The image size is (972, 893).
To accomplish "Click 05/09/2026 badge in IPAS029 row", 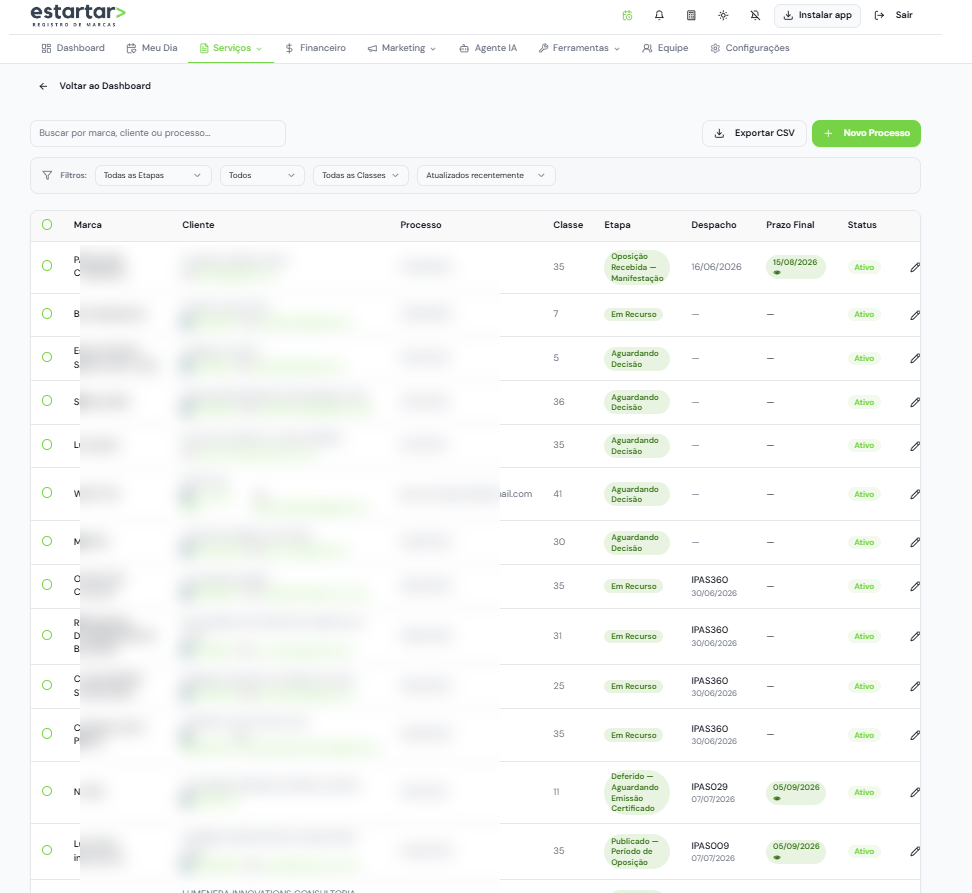I will [796, 792].
